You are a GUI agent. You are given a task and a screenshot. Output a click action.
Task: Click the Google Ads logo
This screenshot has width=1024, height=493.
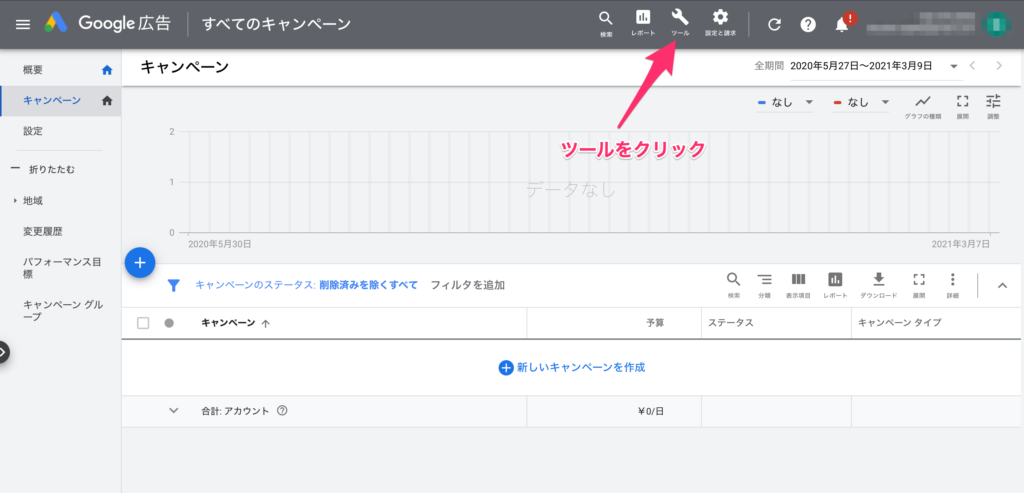[56, 24]
